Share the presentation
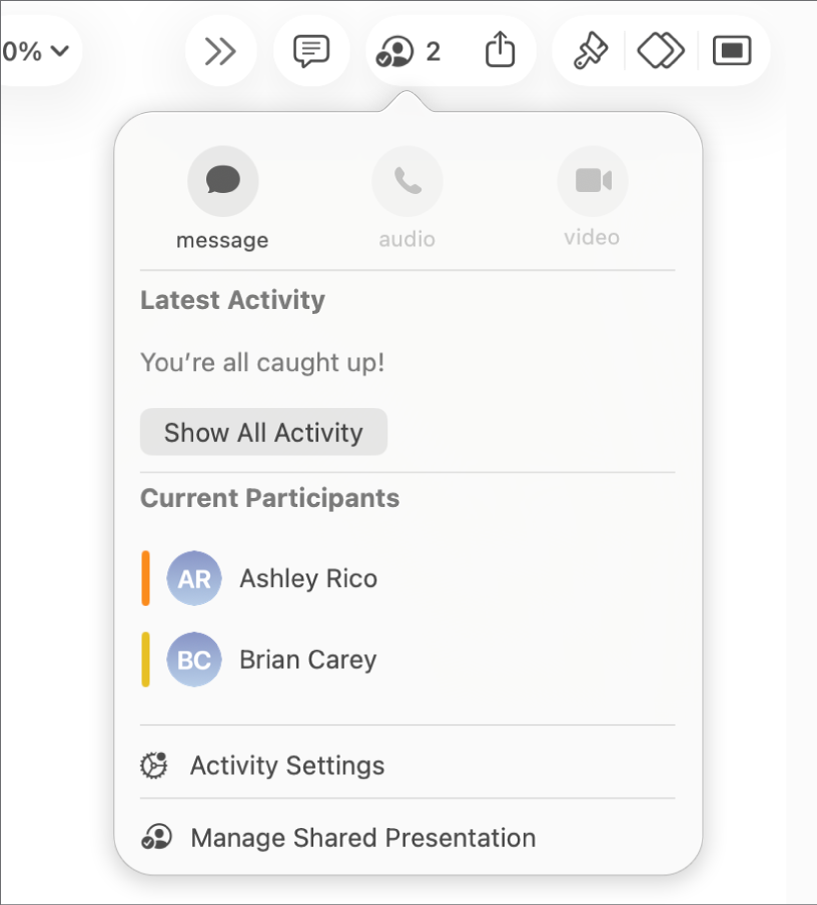Image resolution: width=817 pixels, height=905 pixels. point(500,50)
